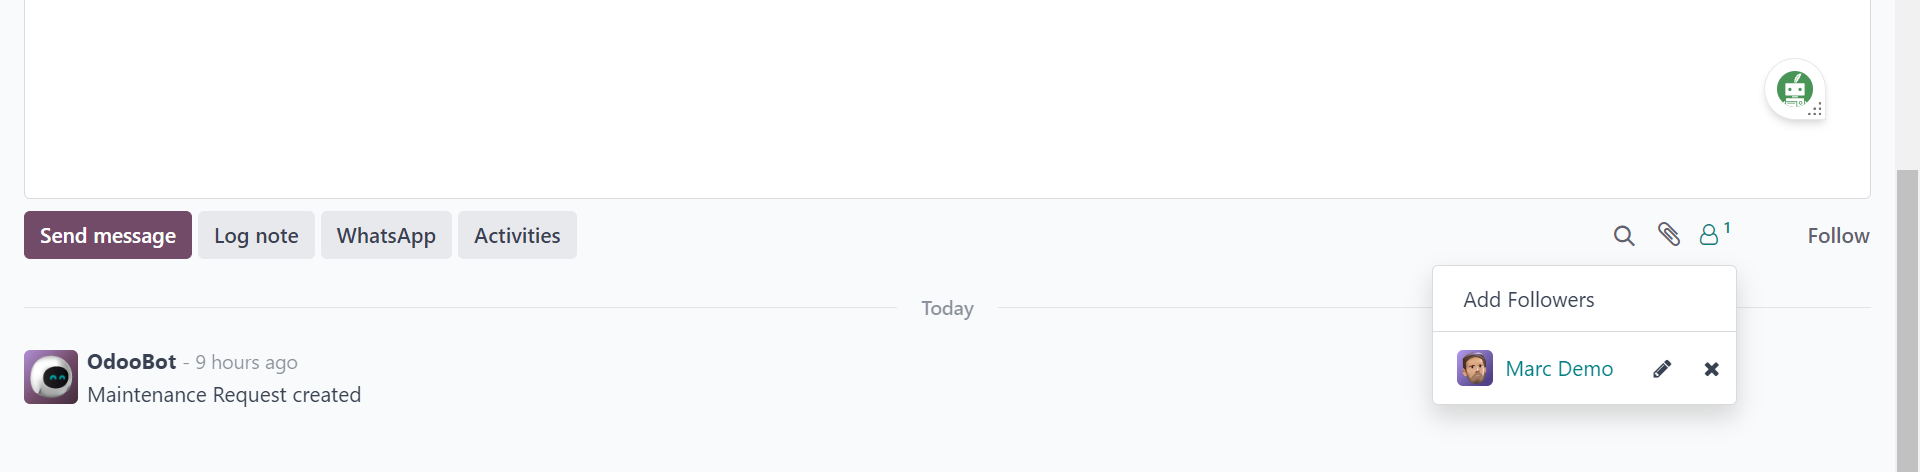This screenshot has width=1920, height=472.
Task: Click the composer resize grip dots
Action: click(1815, 109)
